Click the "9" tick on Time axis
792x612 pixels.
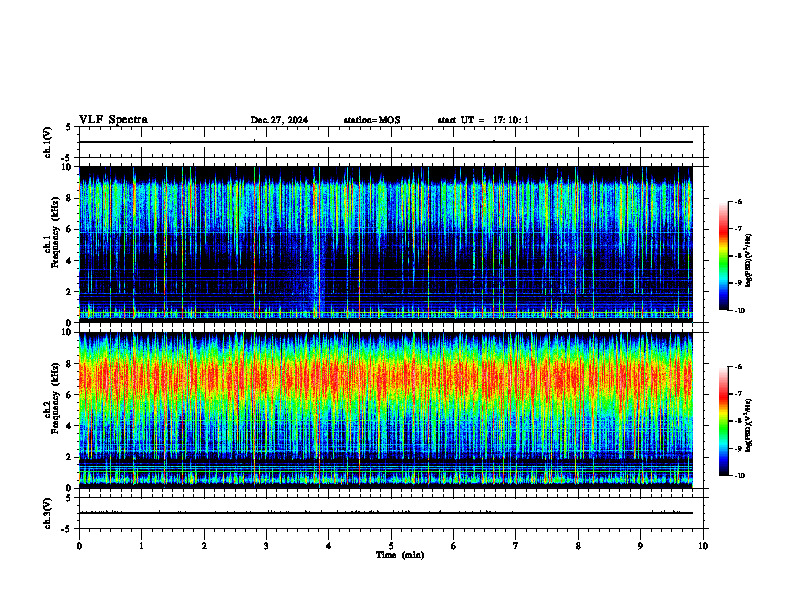click(x=640, y=546)
